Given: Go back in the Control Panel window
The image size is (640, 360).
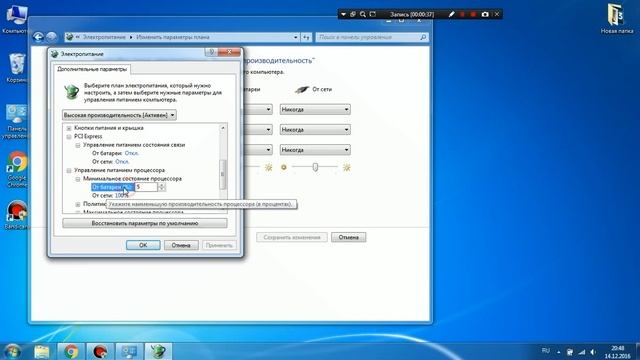Looking at the screenshot, I should pos(38,37).
